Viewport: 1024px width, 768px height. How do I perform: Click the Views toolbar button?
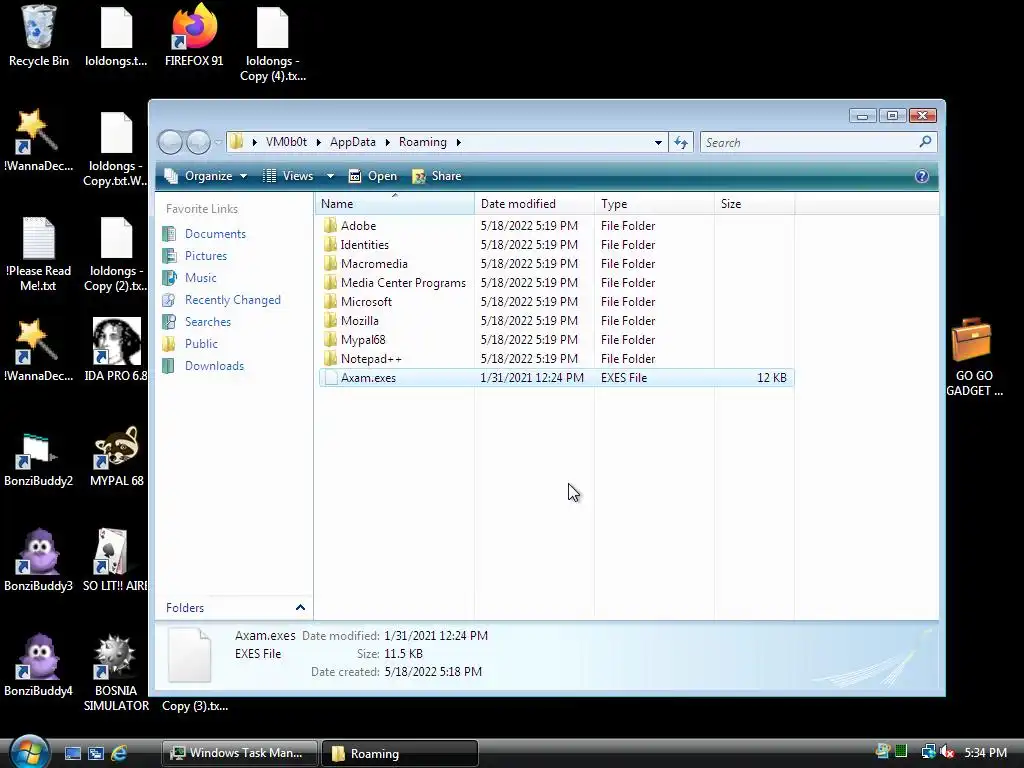288,176
